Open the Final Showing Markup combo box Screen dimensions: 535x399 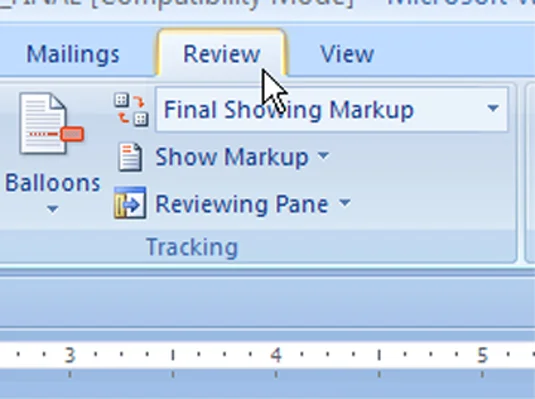tap(331, 110)
